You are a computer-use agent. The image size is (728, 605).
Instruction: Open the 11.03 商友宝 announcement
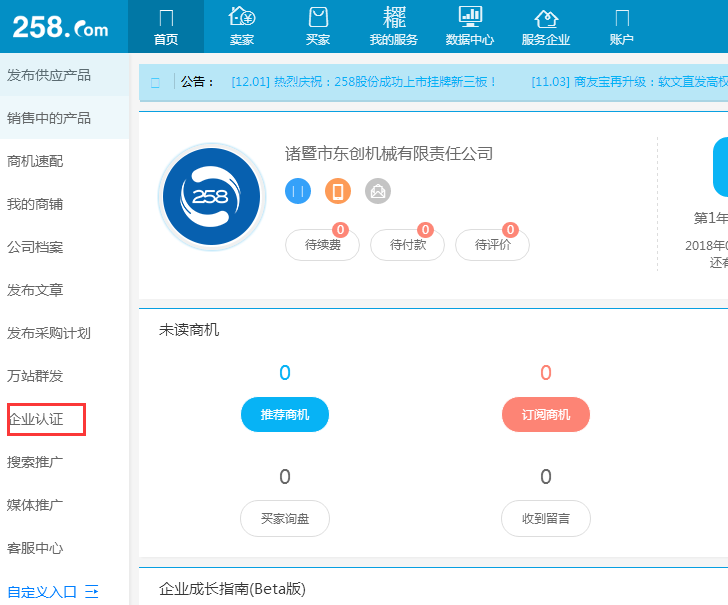click(x=630, y=82)
